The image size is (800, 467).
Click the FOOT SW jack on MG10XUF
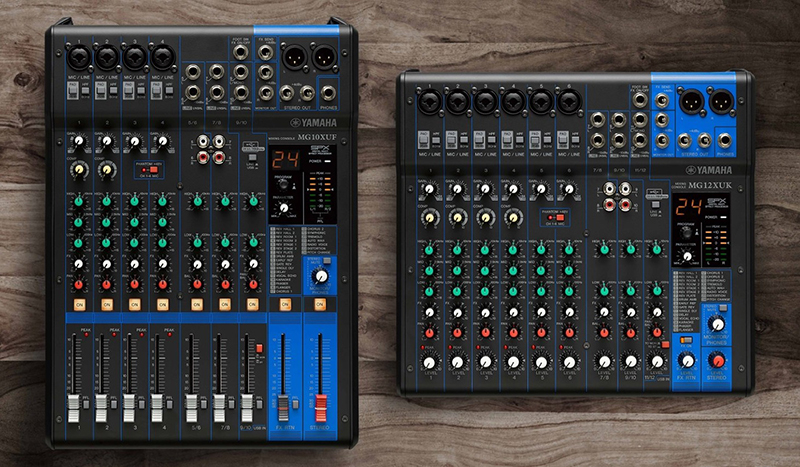[x=240, y=53]
